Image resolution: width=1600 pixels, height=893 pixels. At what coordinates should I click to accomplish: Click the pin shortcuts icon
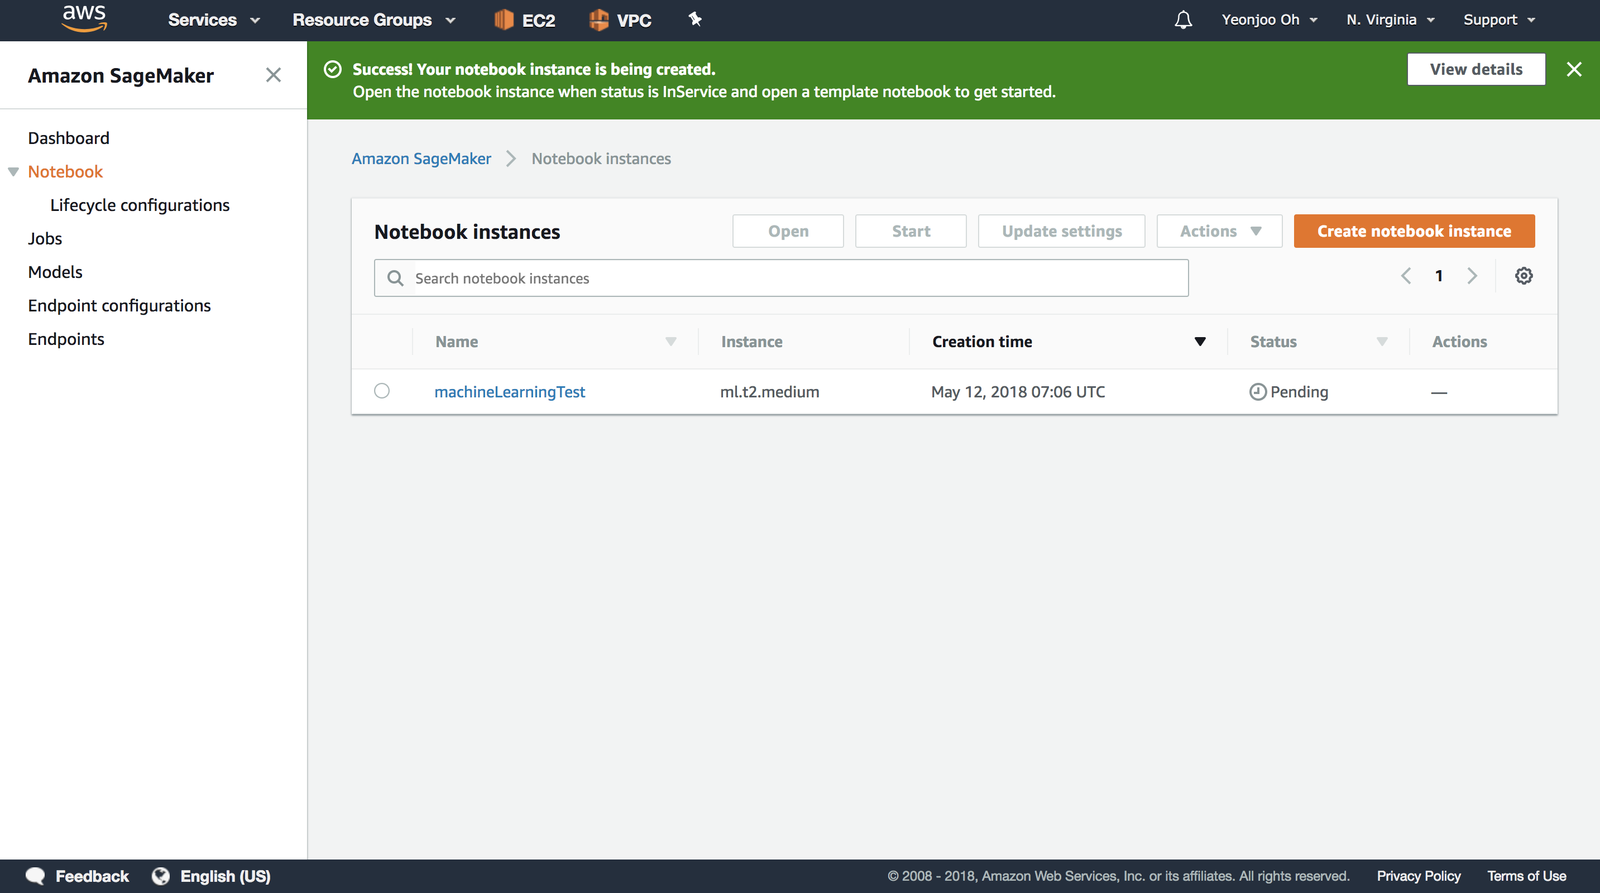(695, 19)
